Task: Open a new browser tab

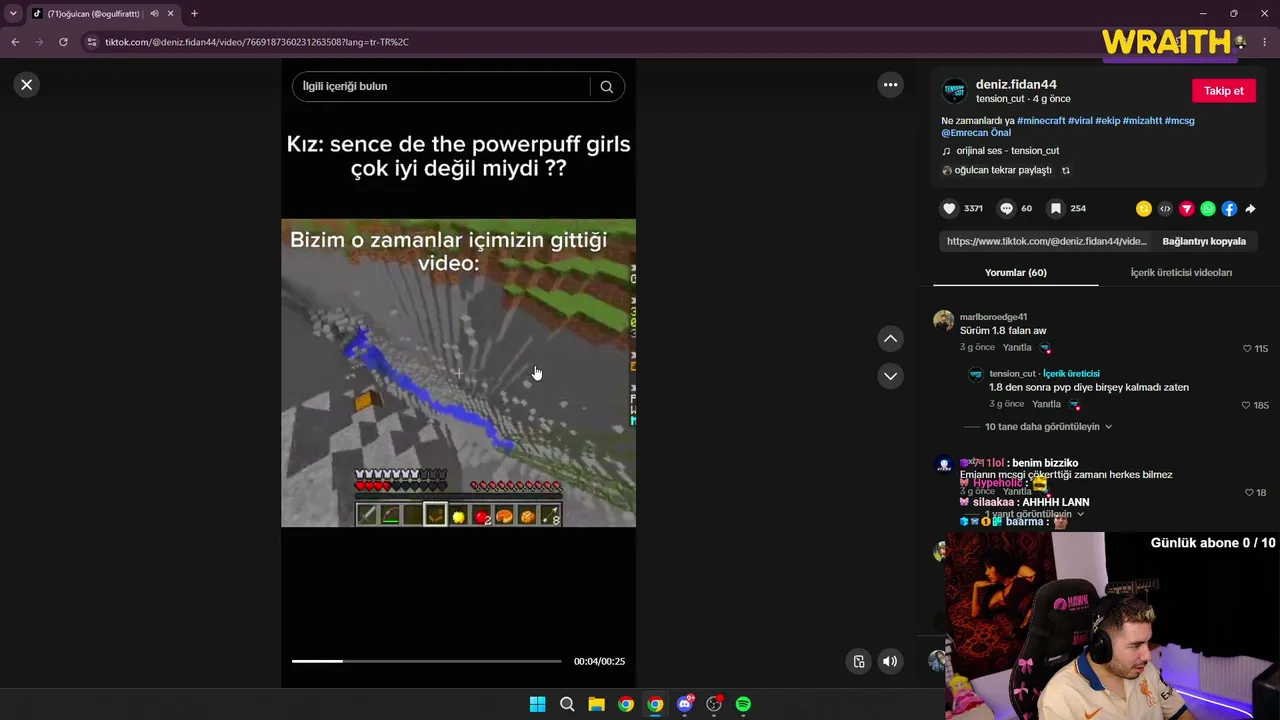Action: pos(194,14)
